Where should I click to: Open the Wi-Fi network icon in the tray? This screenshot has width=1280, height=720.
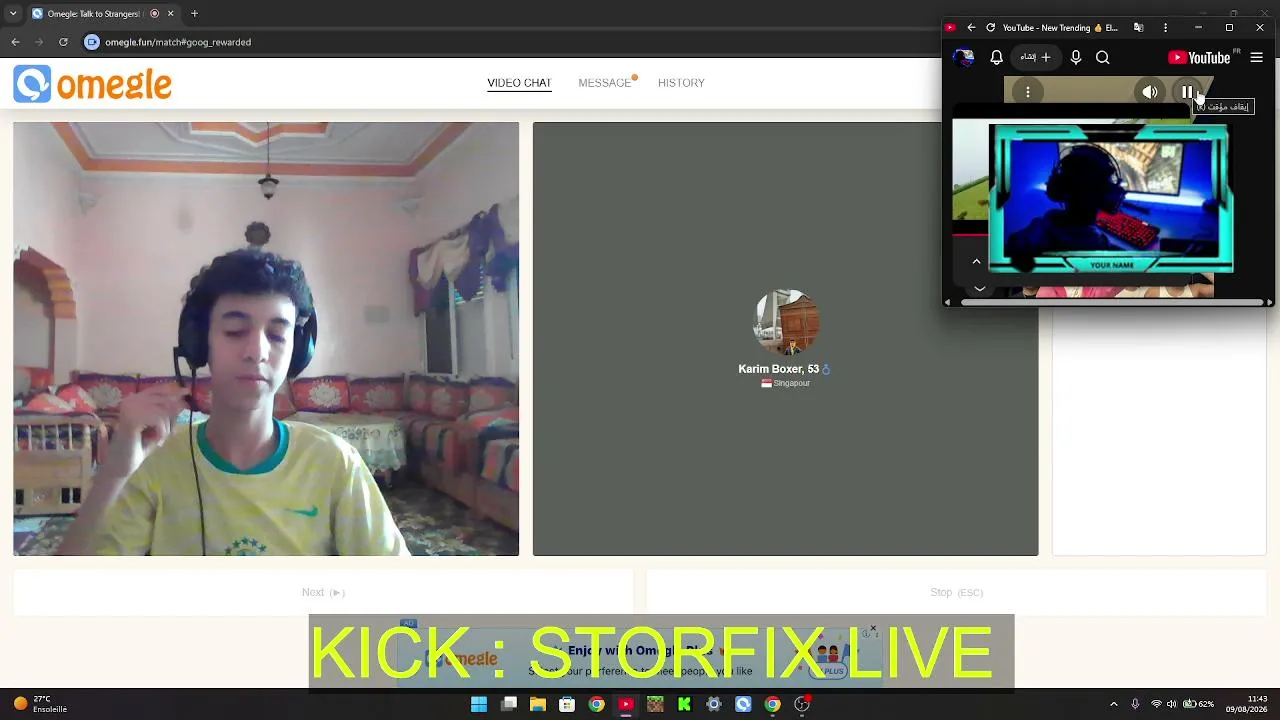pos(1157,705)
